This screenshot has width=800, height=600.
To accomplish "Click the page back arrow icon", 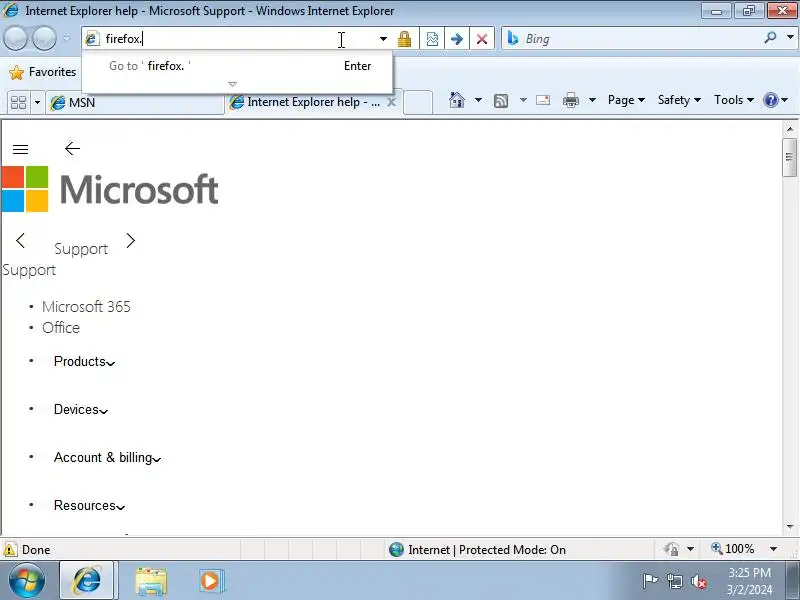I will point(72,148).
